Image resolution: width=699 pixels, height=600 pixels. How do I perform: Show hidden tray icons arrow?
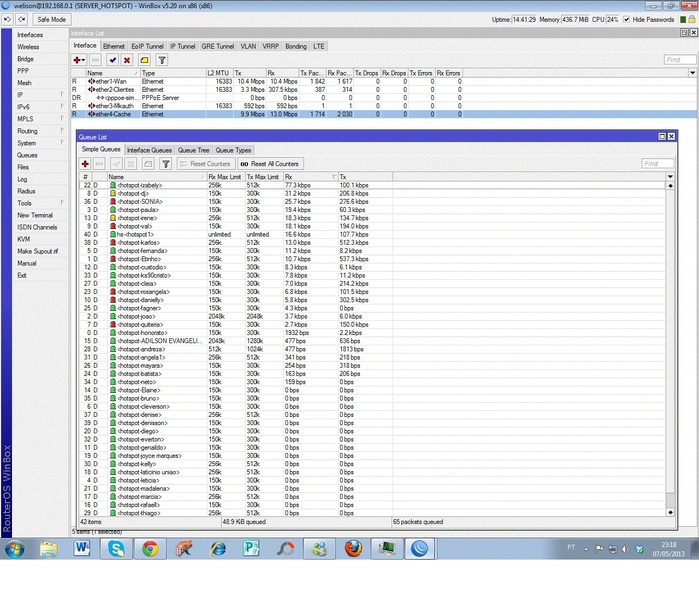[x=586, y=549]
